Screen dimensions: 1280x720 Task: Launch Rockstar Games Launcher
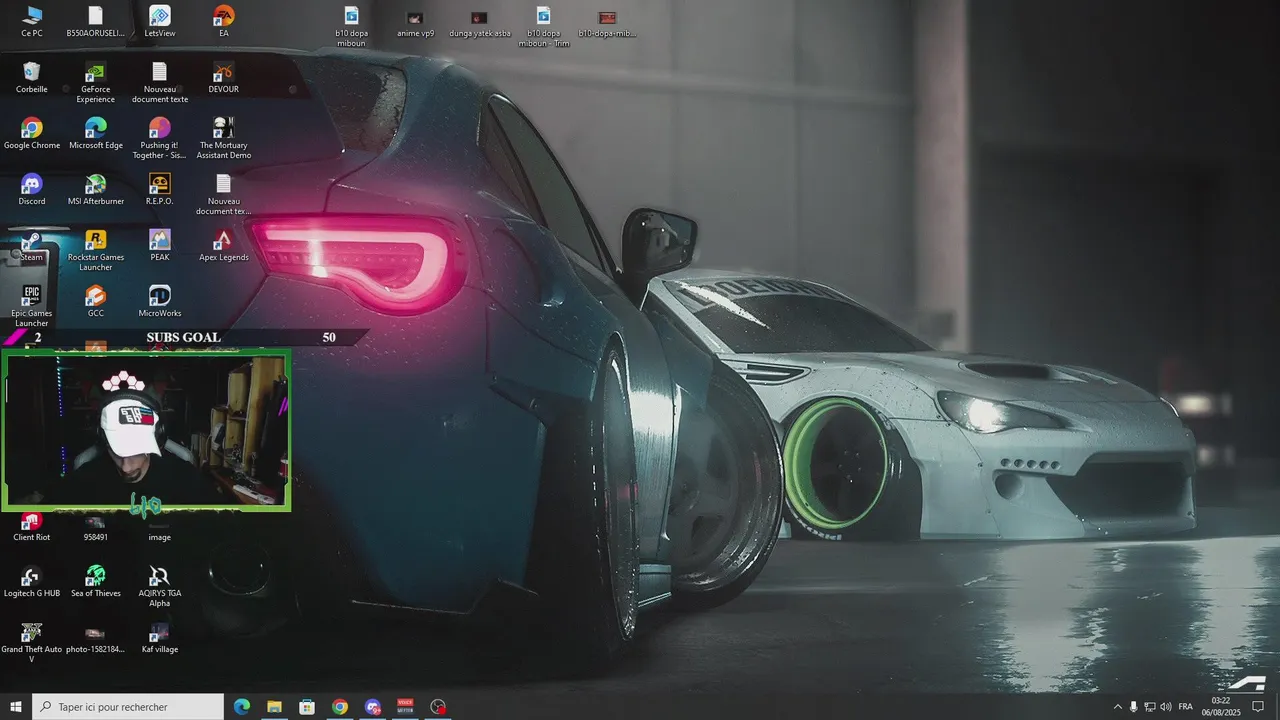click(95, 250)
